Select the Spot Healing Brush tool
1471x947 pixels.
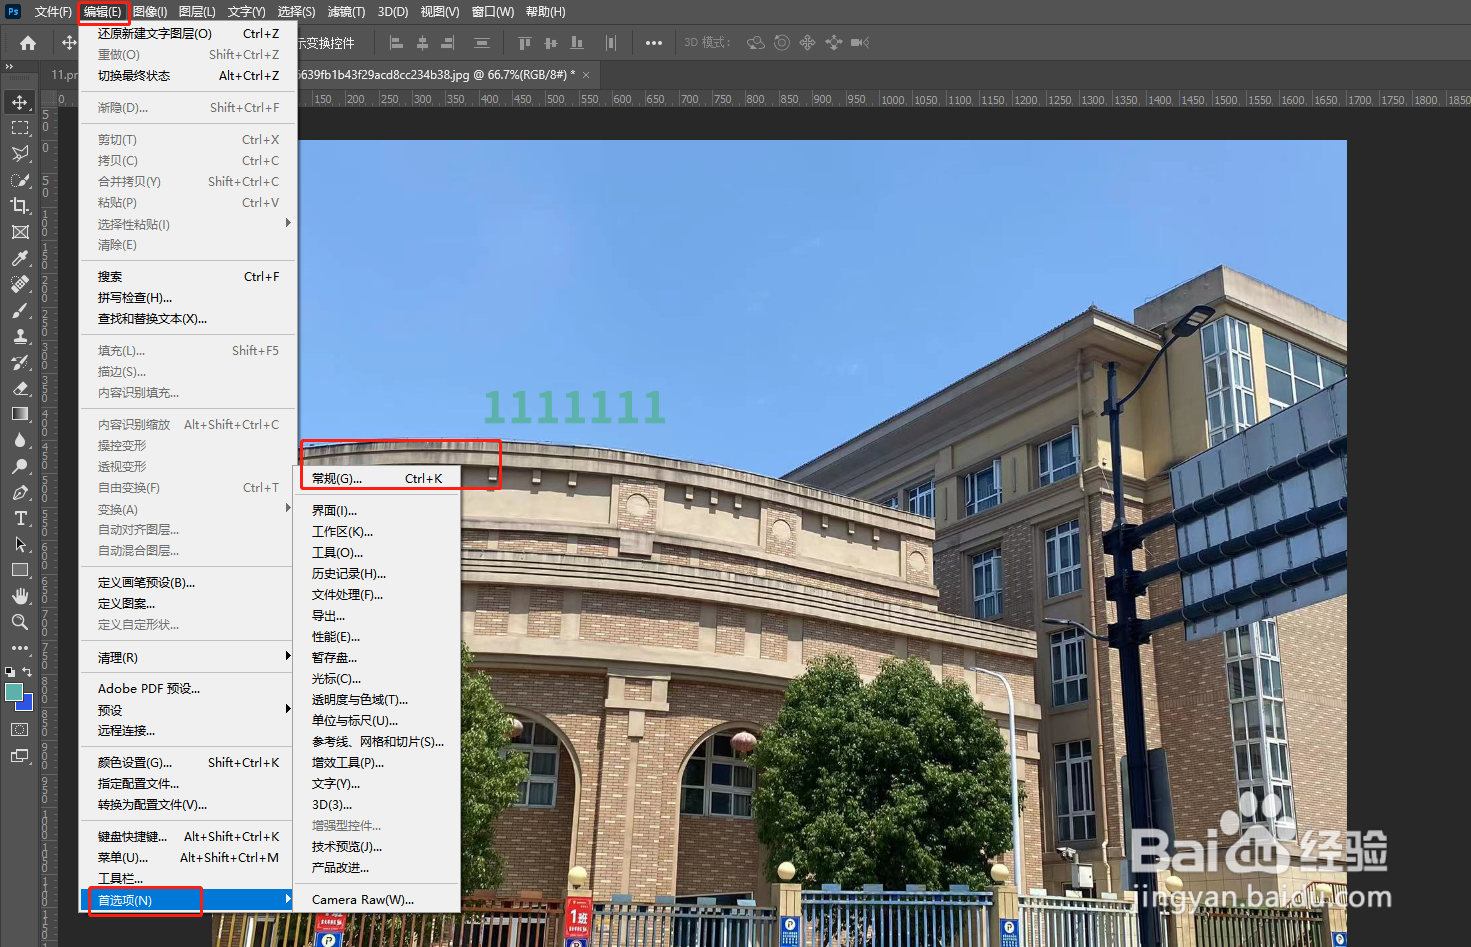tap(20, 284)
